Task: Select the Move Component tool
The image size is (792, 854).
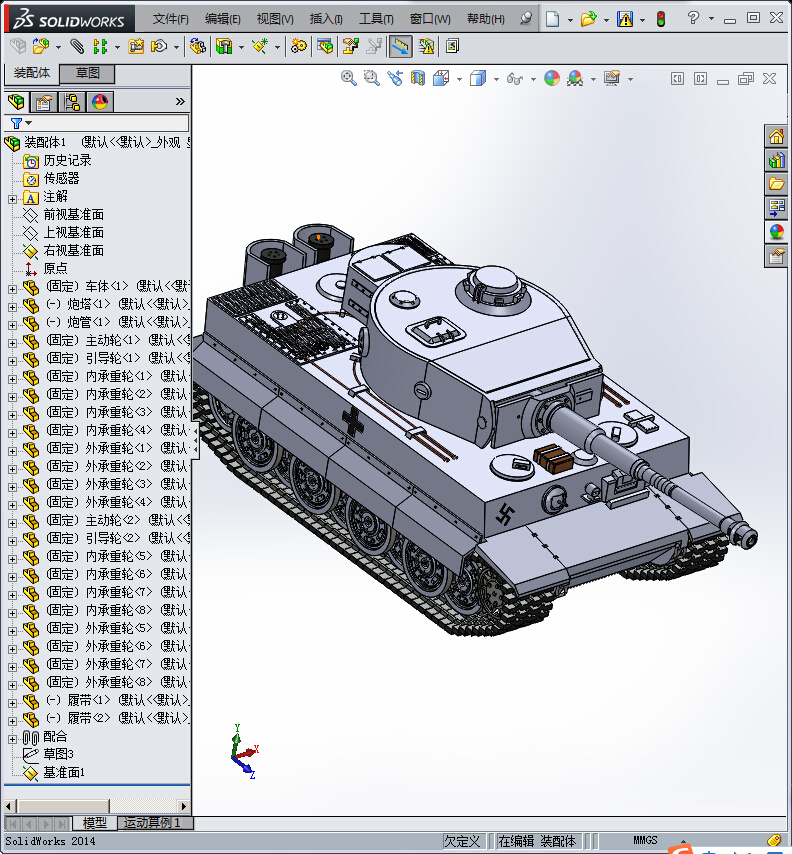Action: pos(159,46)
